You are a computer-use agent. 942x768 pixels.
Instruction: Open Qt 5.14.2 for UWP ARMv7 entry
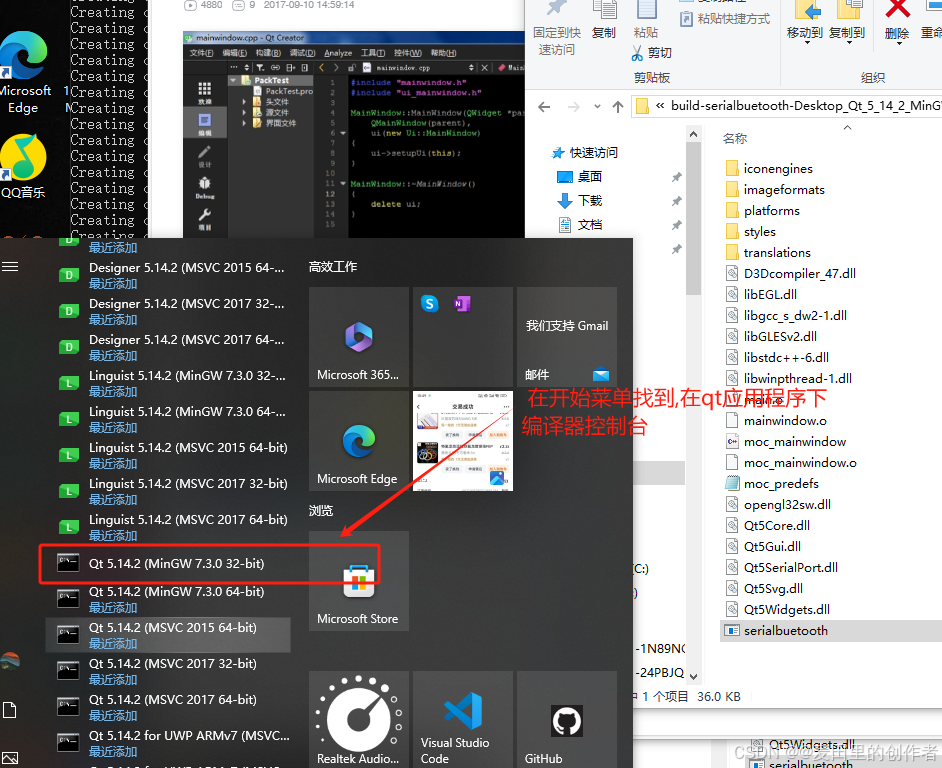(x=168, y=743)
